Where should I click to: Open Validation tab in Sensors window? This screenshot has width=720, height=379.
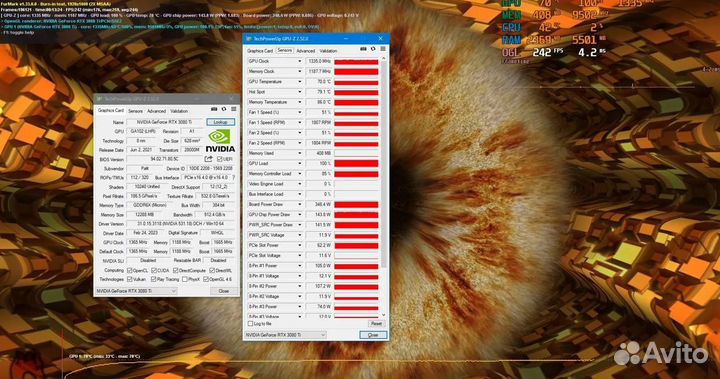[328, 51]
